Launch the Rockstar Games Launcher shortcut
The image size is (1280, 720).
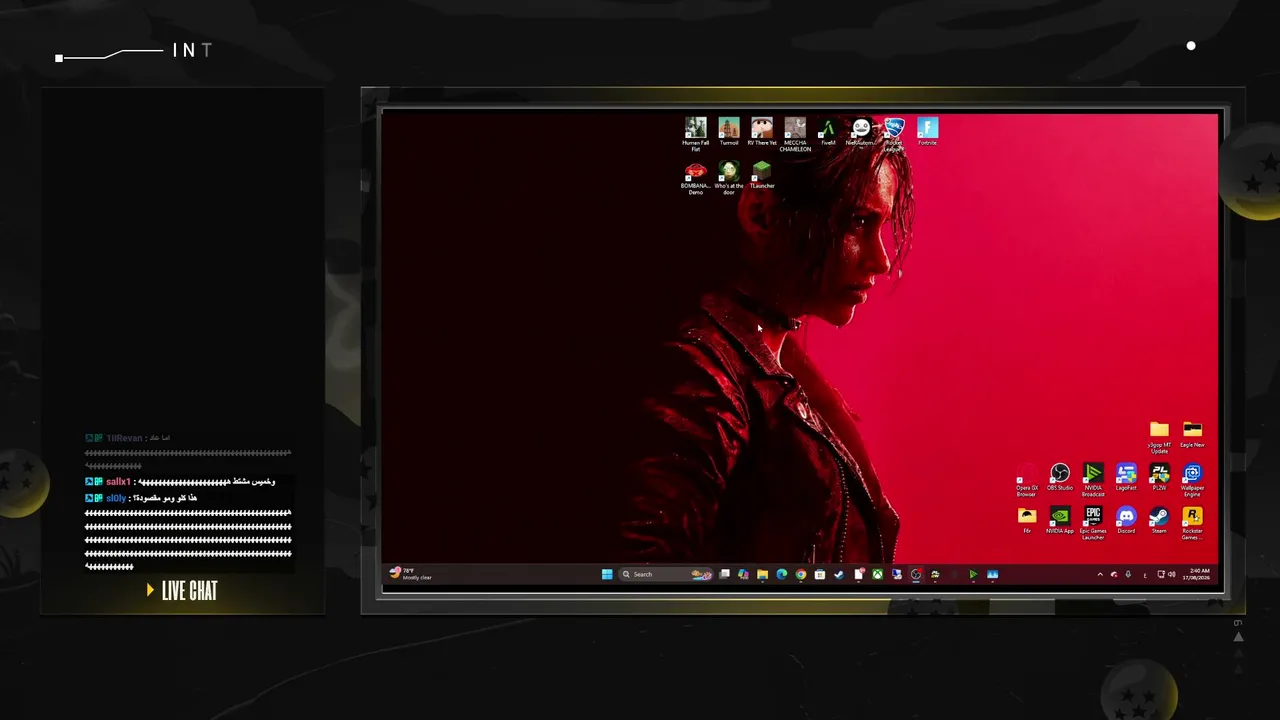[x=1192, y=523]
